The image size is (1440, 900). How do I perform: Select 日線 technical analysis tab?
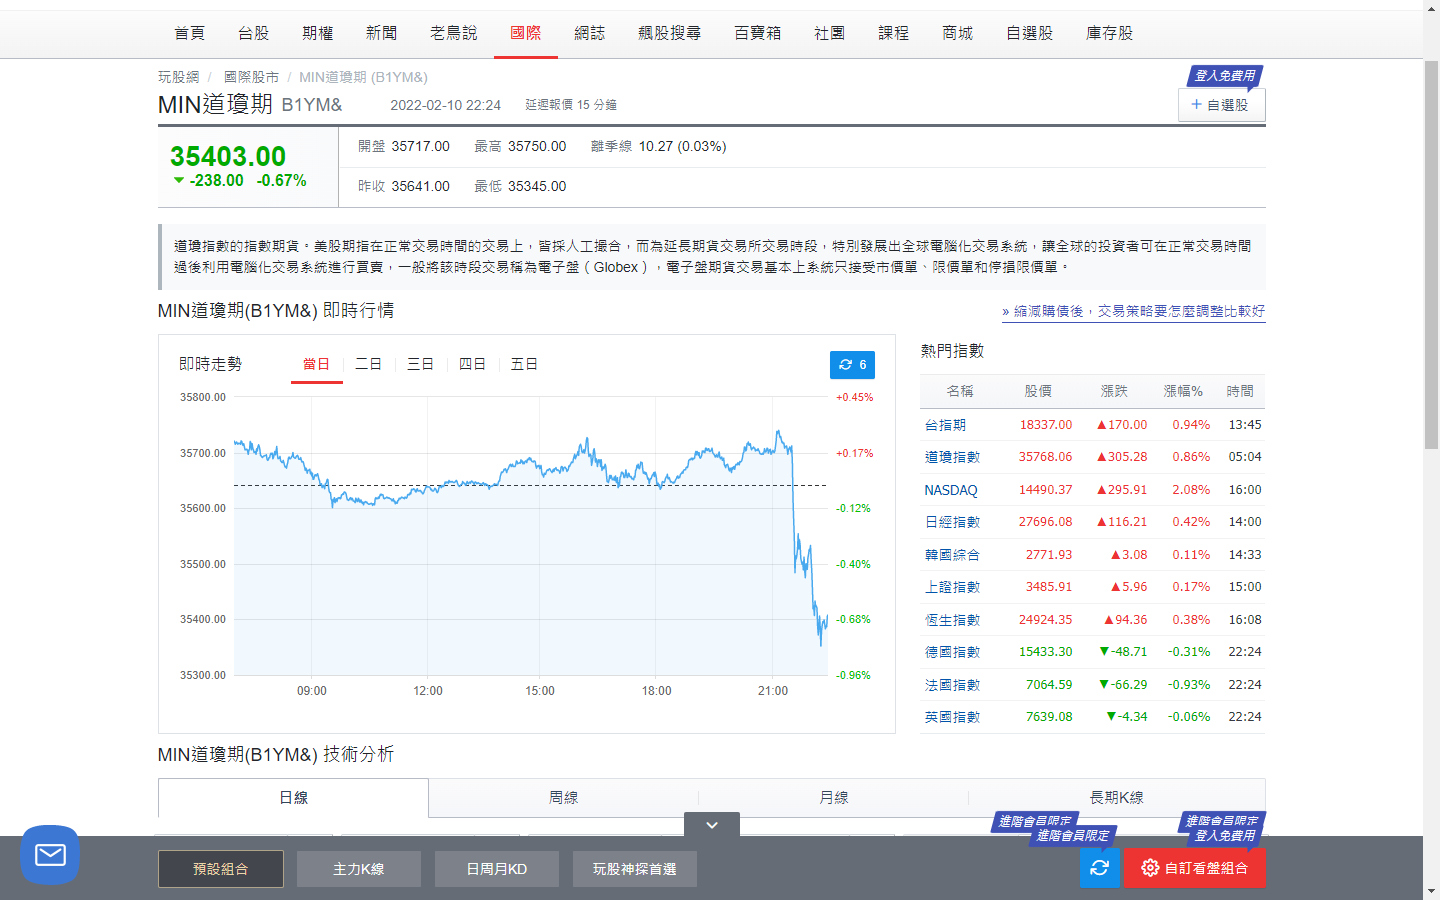coord(293,798)
